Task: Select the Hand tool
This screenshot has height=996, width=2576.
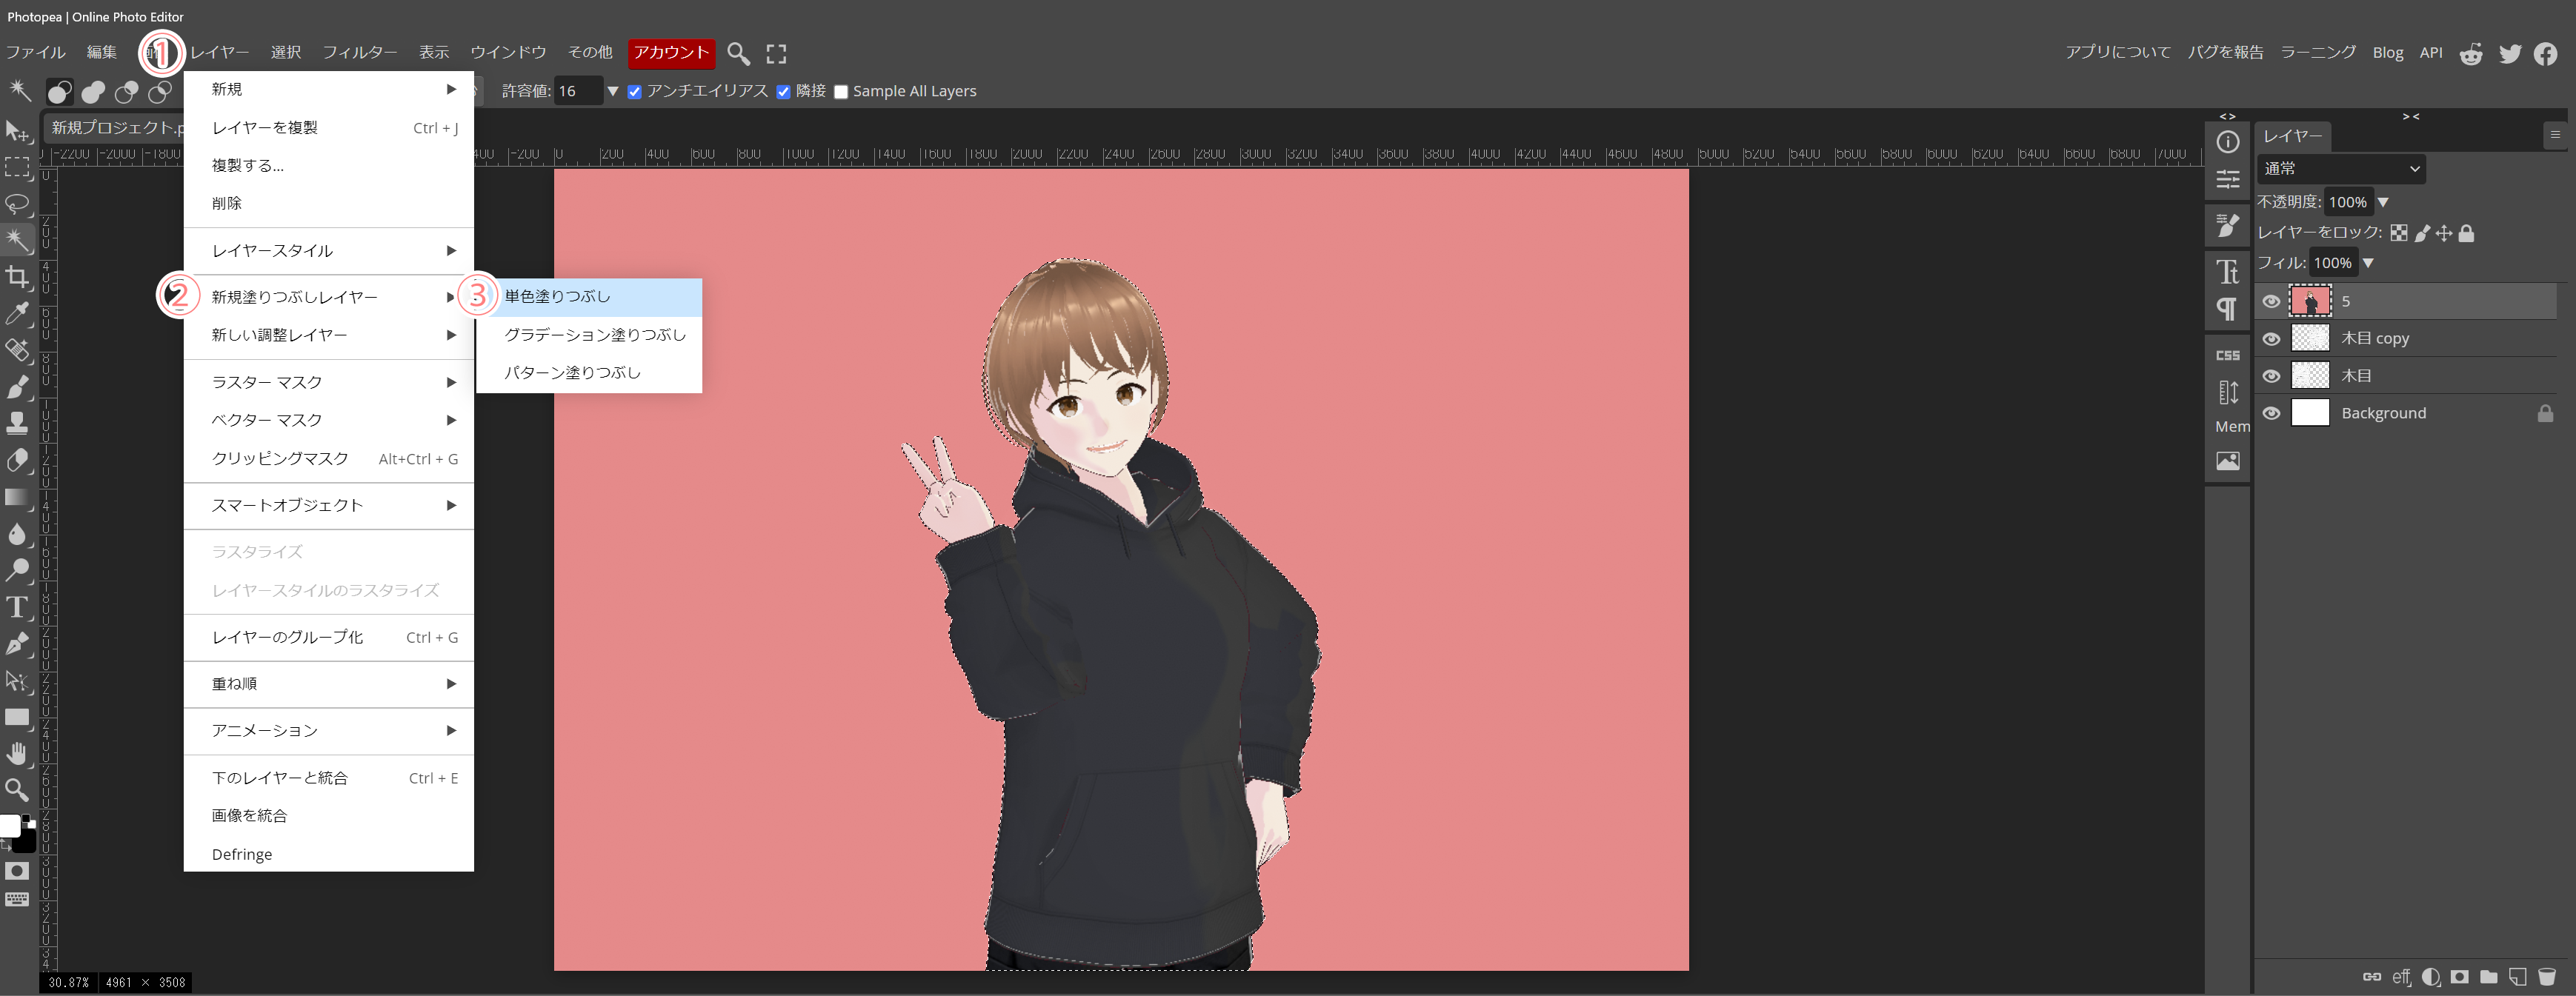Action: pos(17,753)
